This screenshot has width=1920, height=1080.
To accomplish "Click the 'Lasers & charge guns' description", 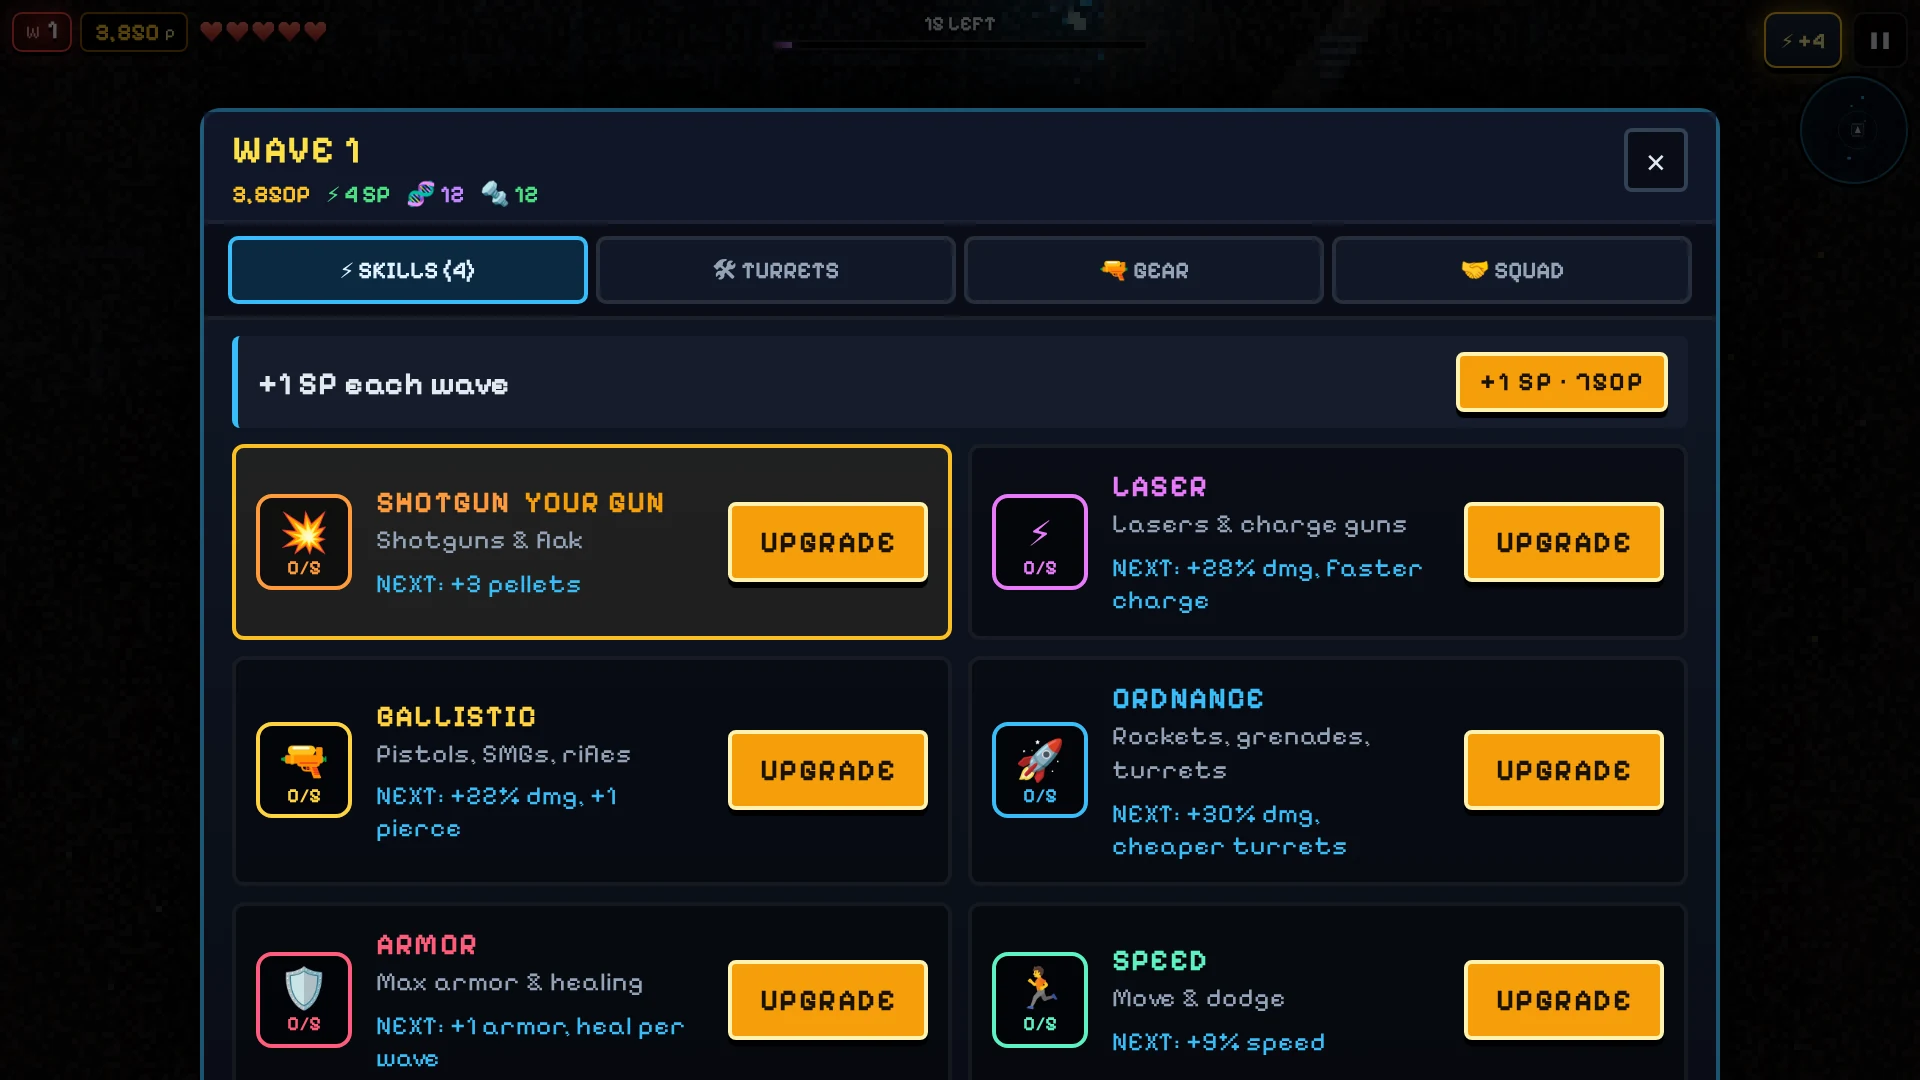I will [x=1259, y=525].
